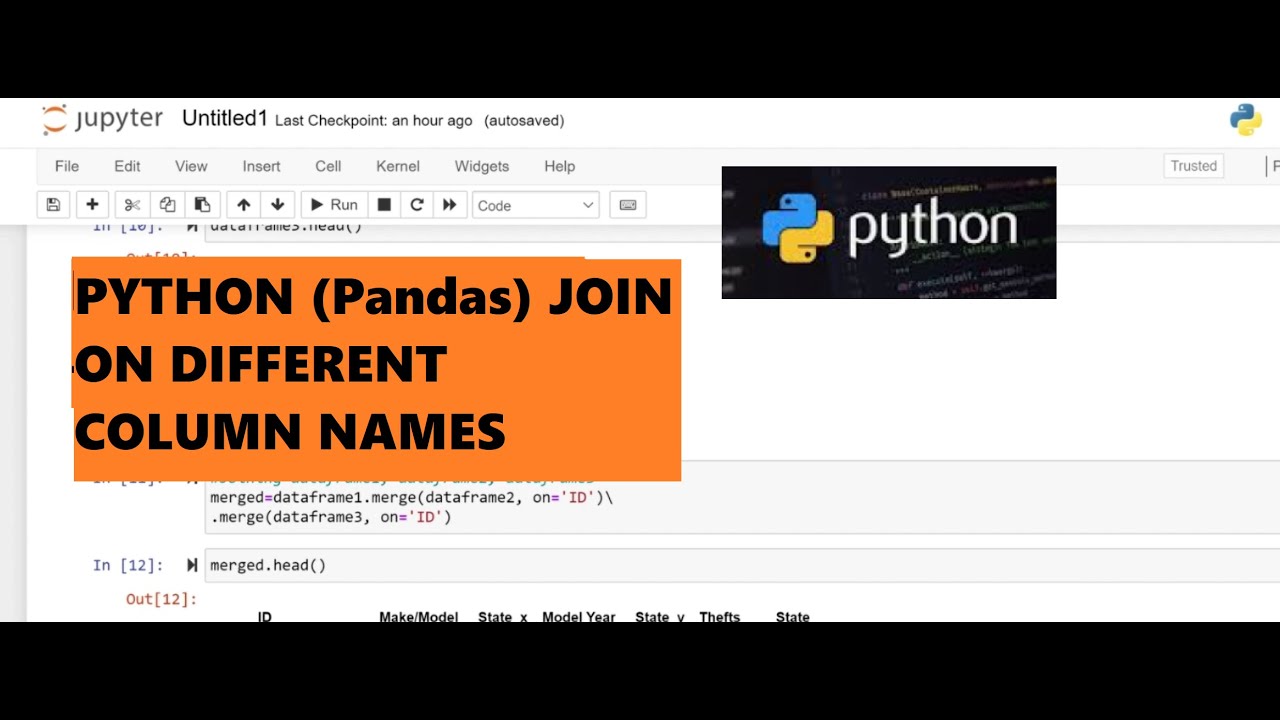Screen dimensions: 1280x720
Task: Copy selected cells icon
Action: [x=167, y=205]
